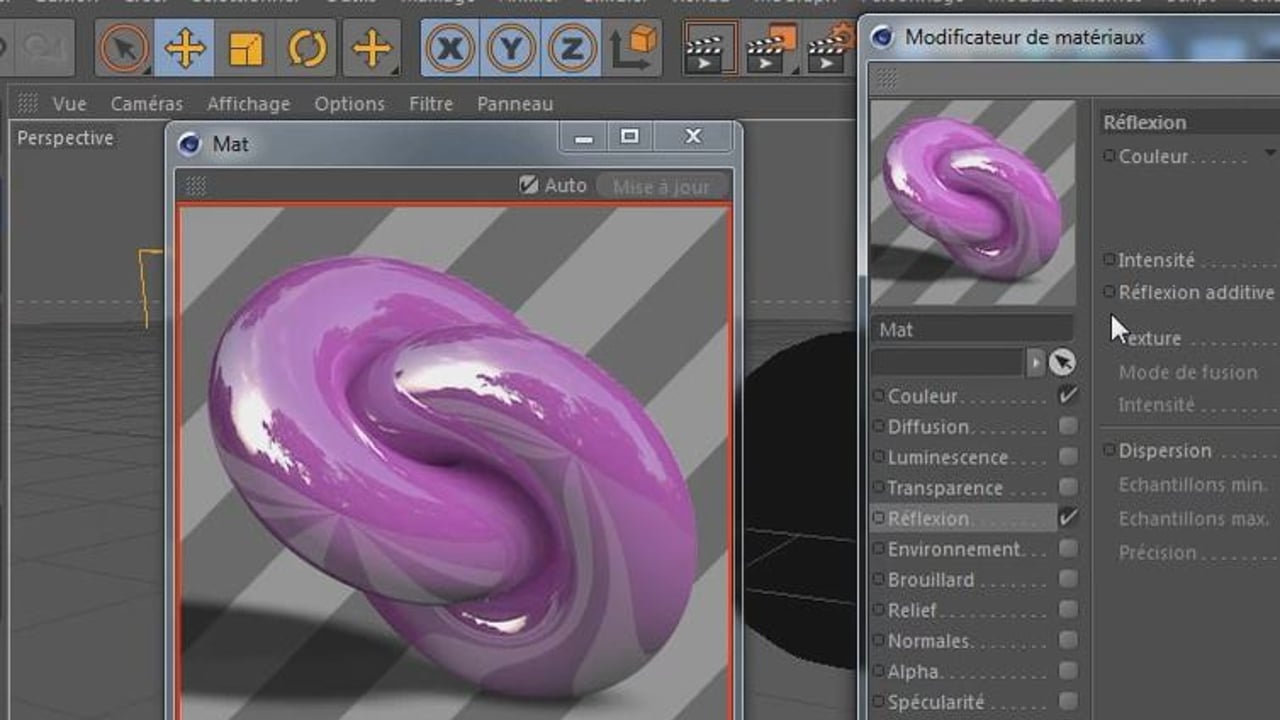Image resolution: width=1280 pixels, height=720 pixels.
Task: Click the Mise à jour button
Action: (661, 186)
